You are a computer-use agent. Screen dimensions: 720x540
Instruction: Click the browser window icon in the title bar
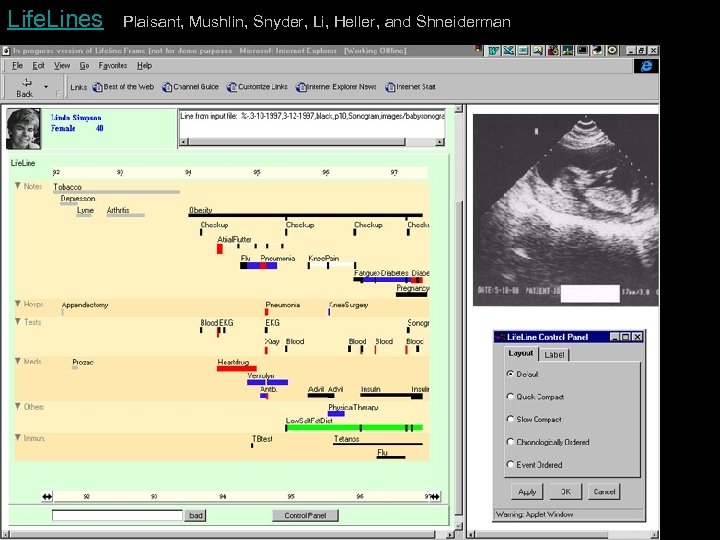[6, 51]
